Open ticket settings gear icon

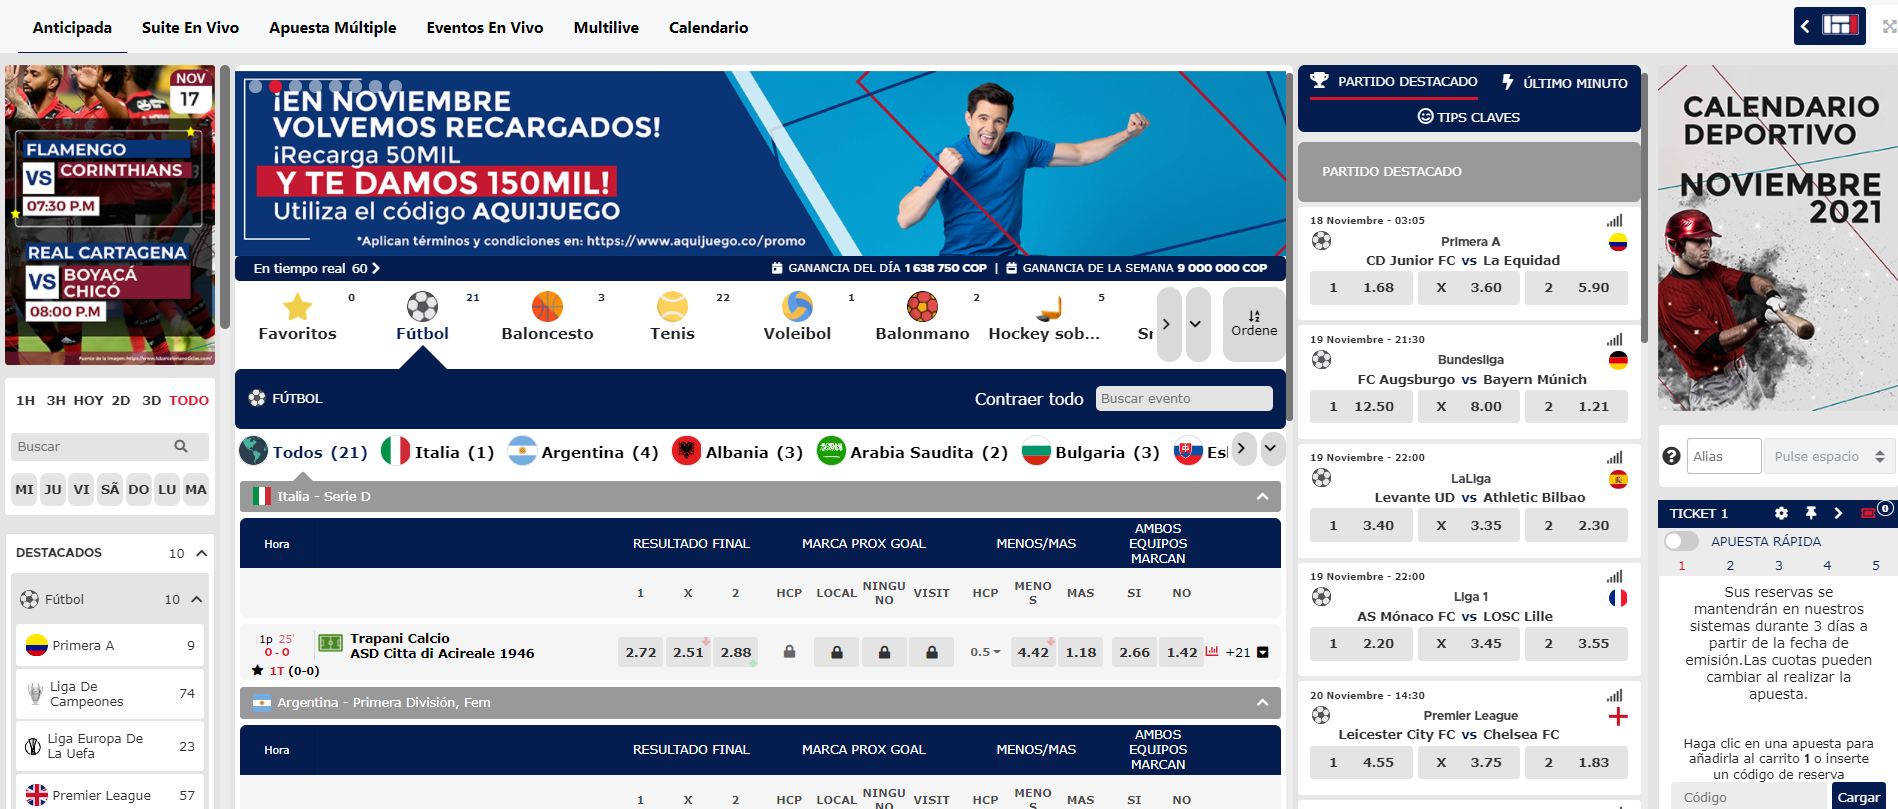pyautogui.click(x=1781, y=513)
